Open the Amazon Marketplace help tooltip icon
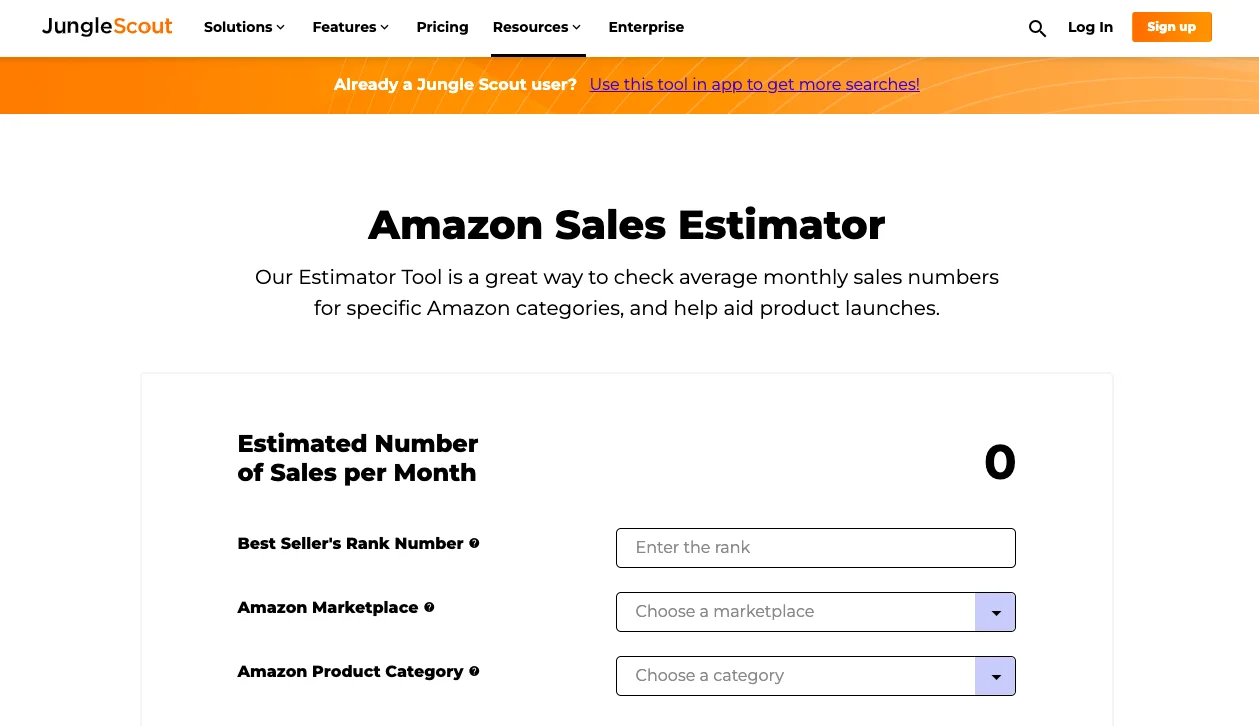Viewport: 1259px width, 726px height. click(429, 607)
